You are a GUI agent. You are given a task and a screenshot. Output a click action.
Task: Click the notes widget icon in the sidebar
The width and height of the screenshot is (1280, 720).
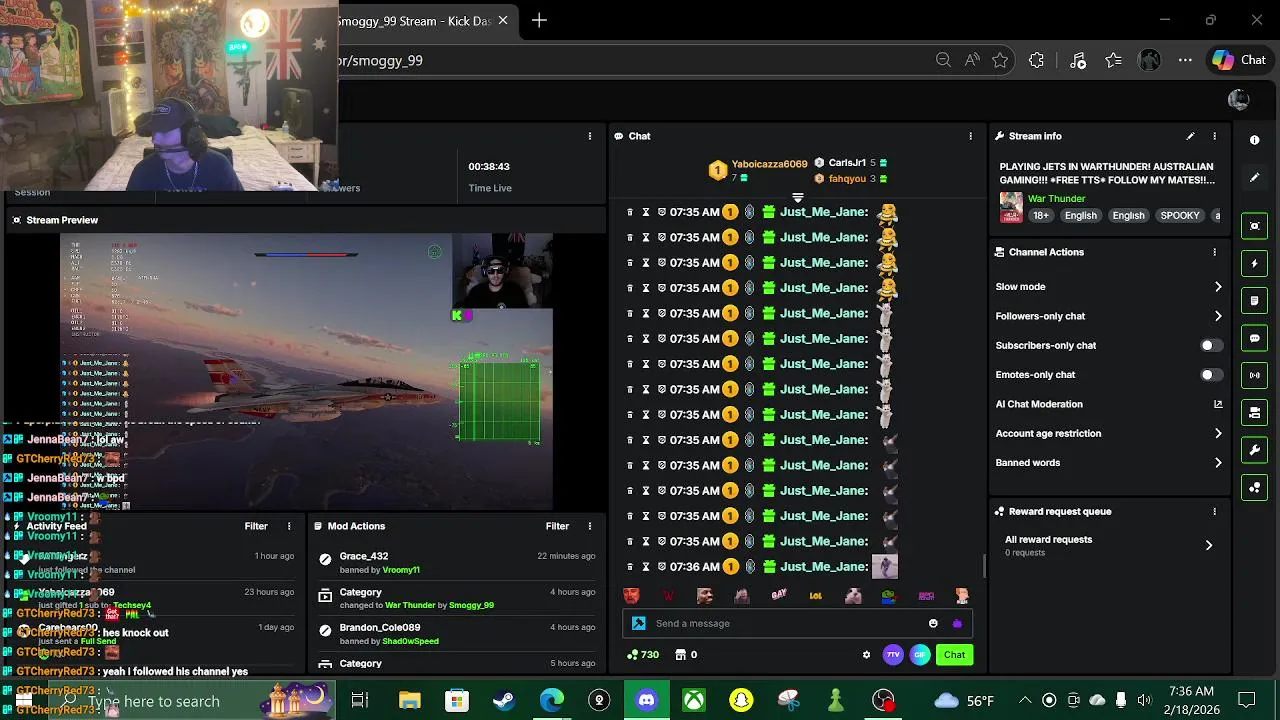tap(1255, 301)
